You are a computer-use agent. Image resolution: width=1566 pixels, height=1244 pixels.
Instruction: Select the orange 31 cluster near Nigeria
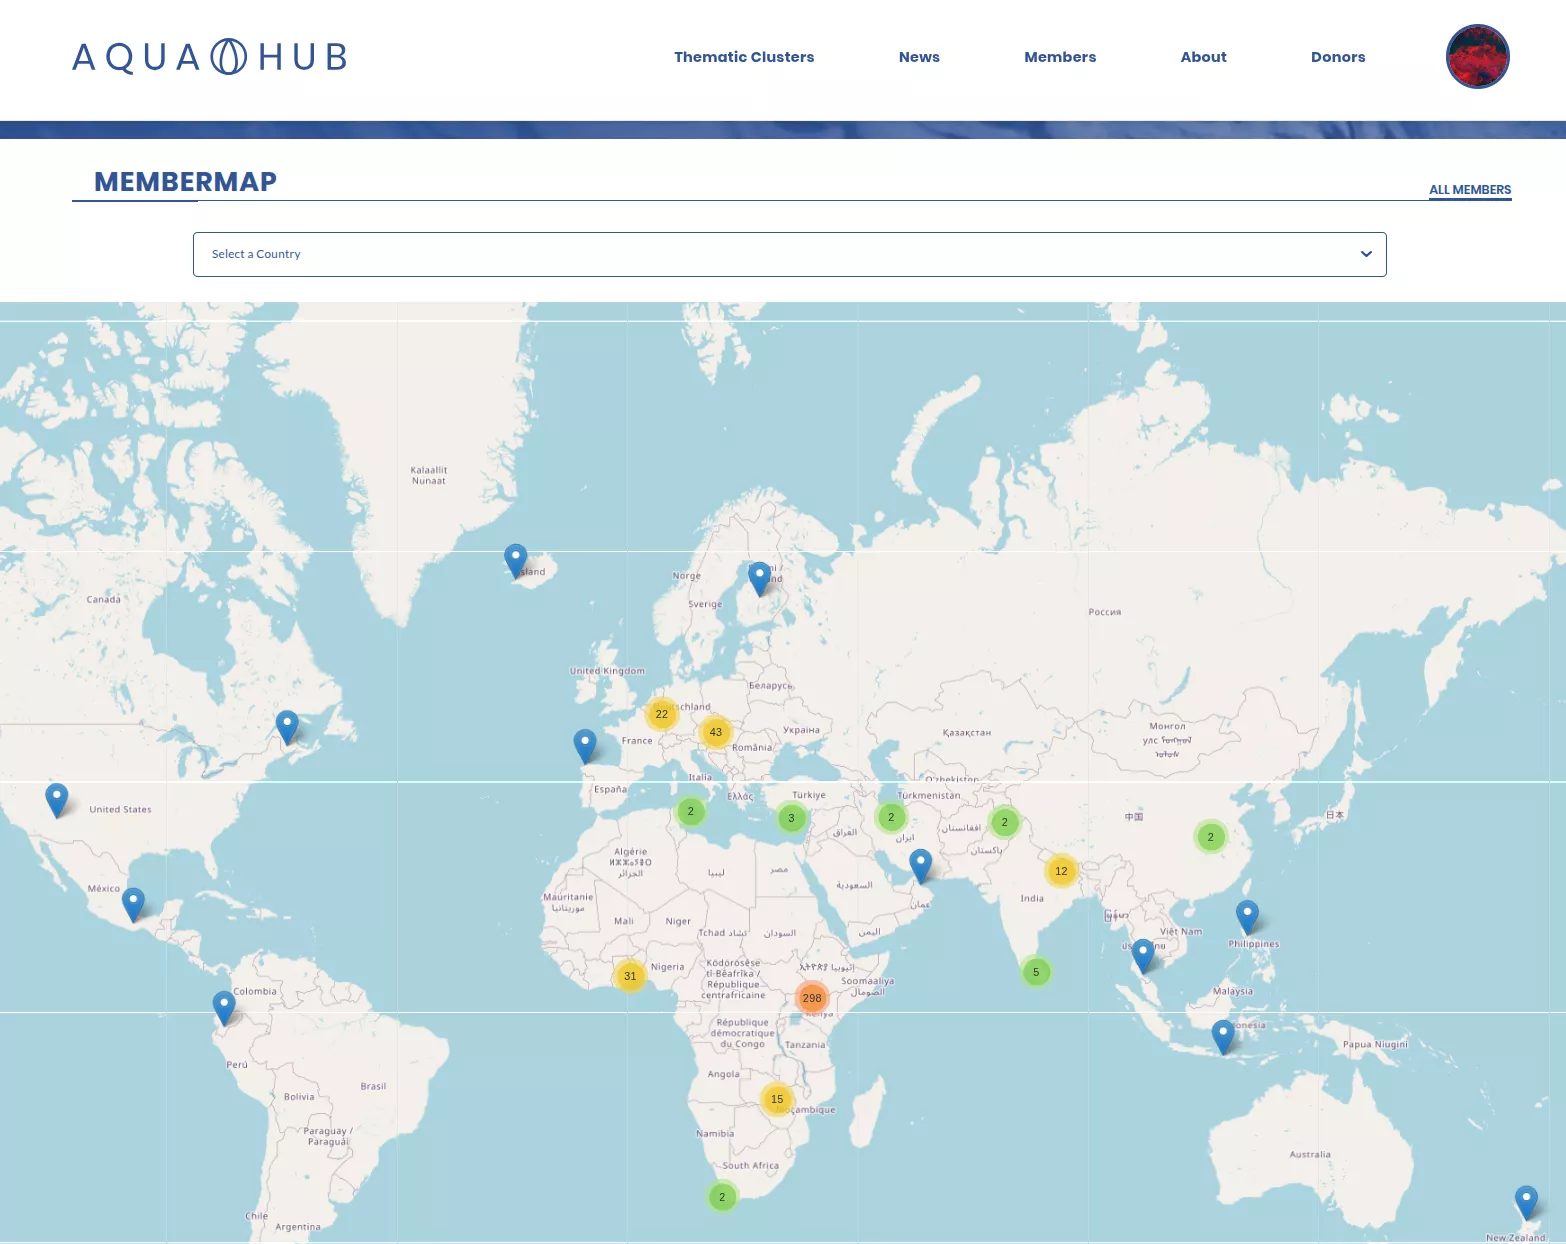pyautogui.click(x=630, y=976)
